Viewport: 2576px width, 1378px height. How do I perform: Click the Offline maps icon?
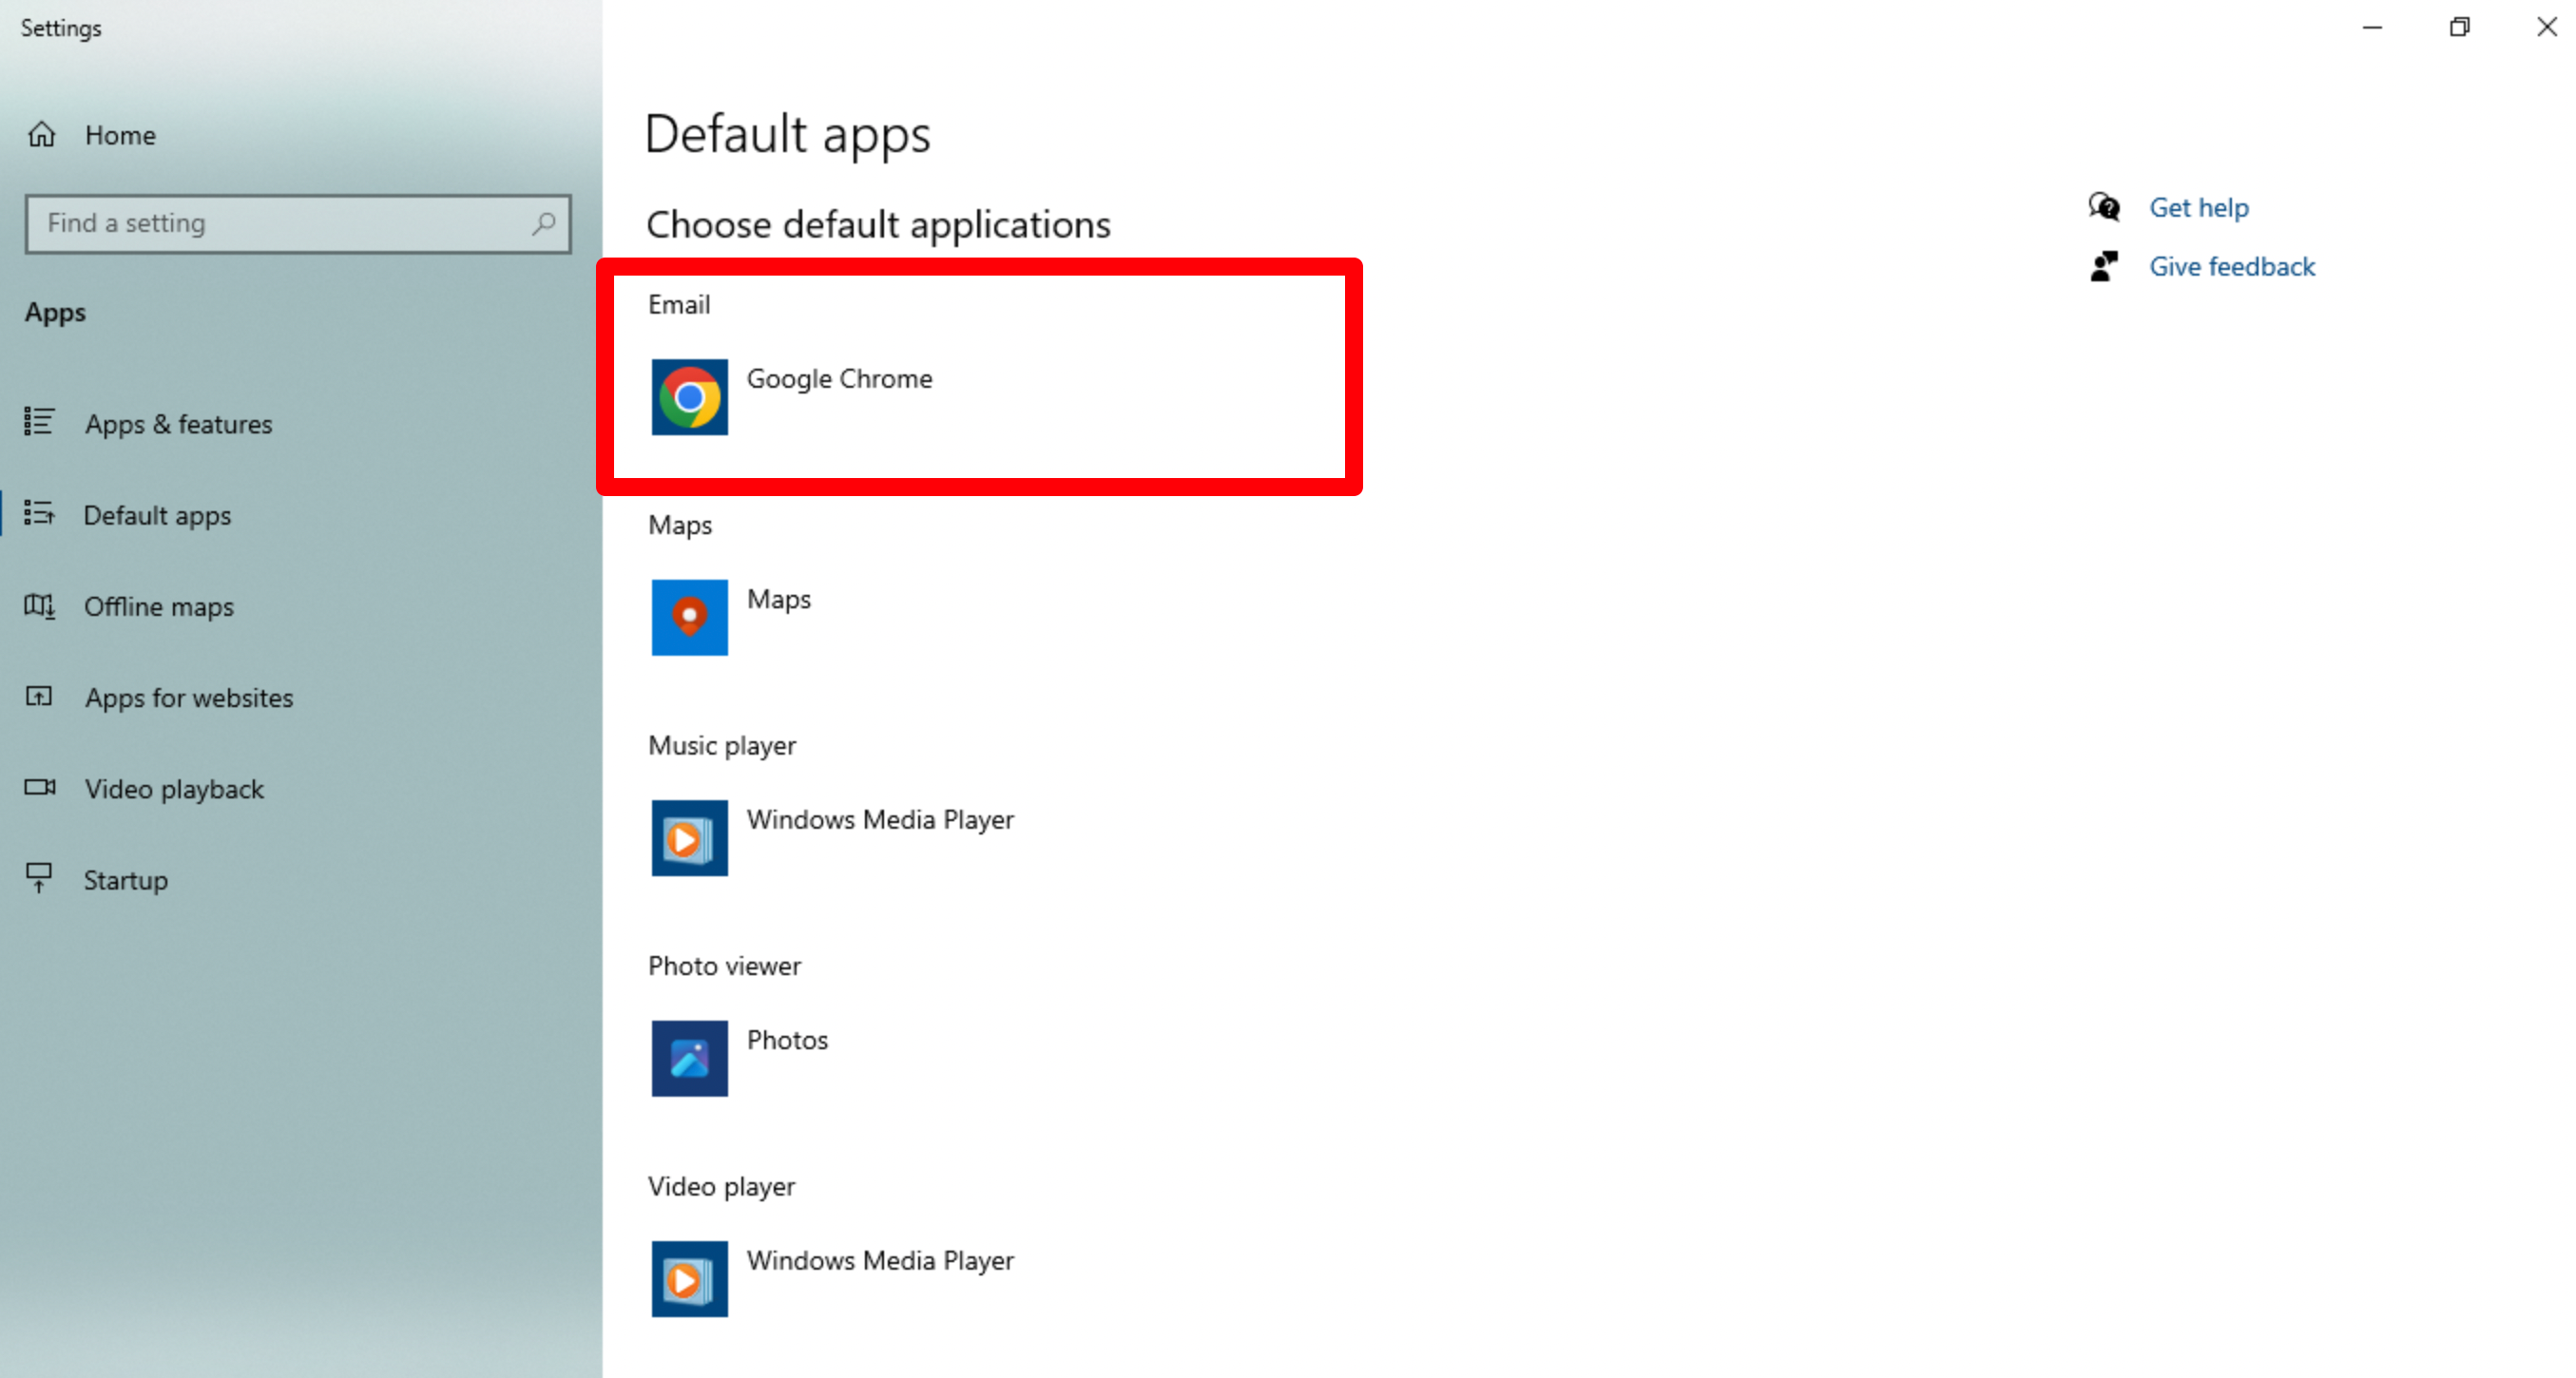pyautogui.click(x=39, y=605)
